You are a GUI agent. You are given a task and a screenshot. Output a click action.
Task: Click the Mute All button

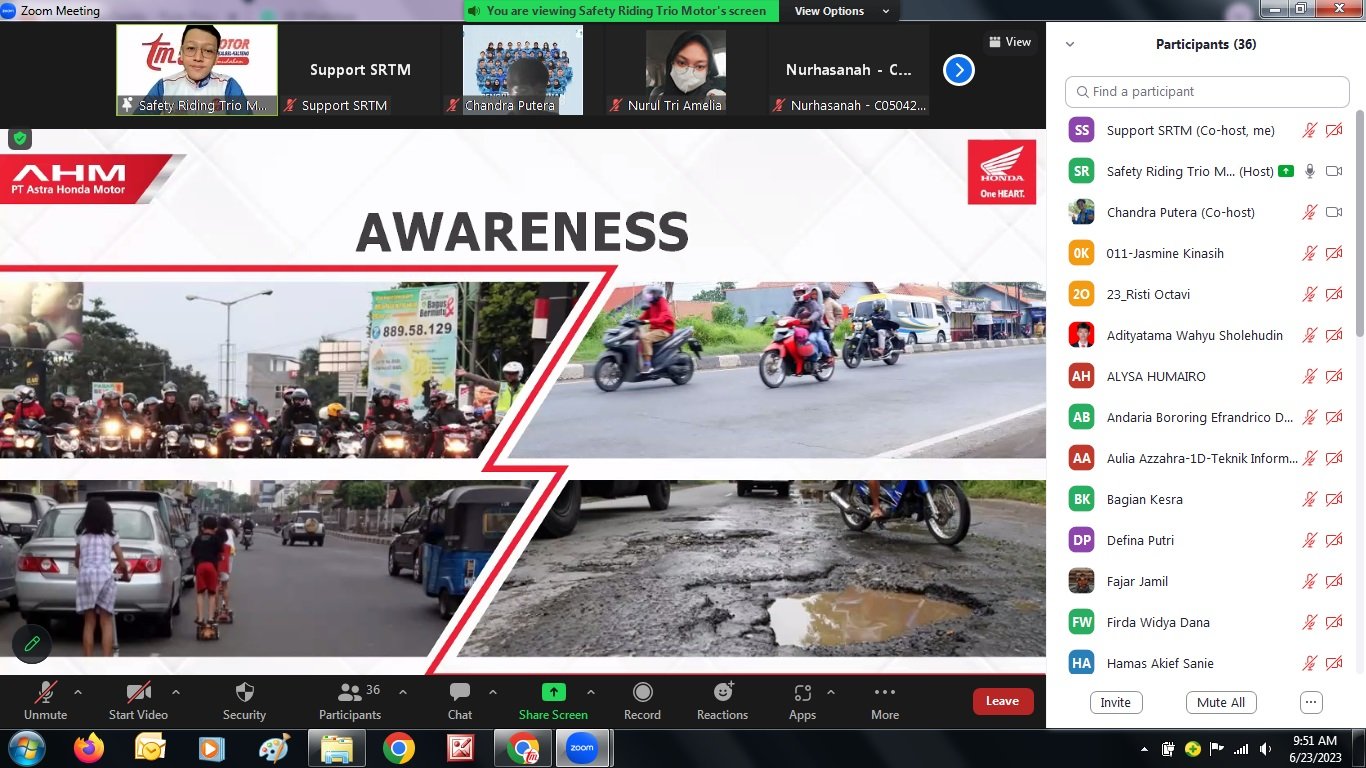point(1220,702)
